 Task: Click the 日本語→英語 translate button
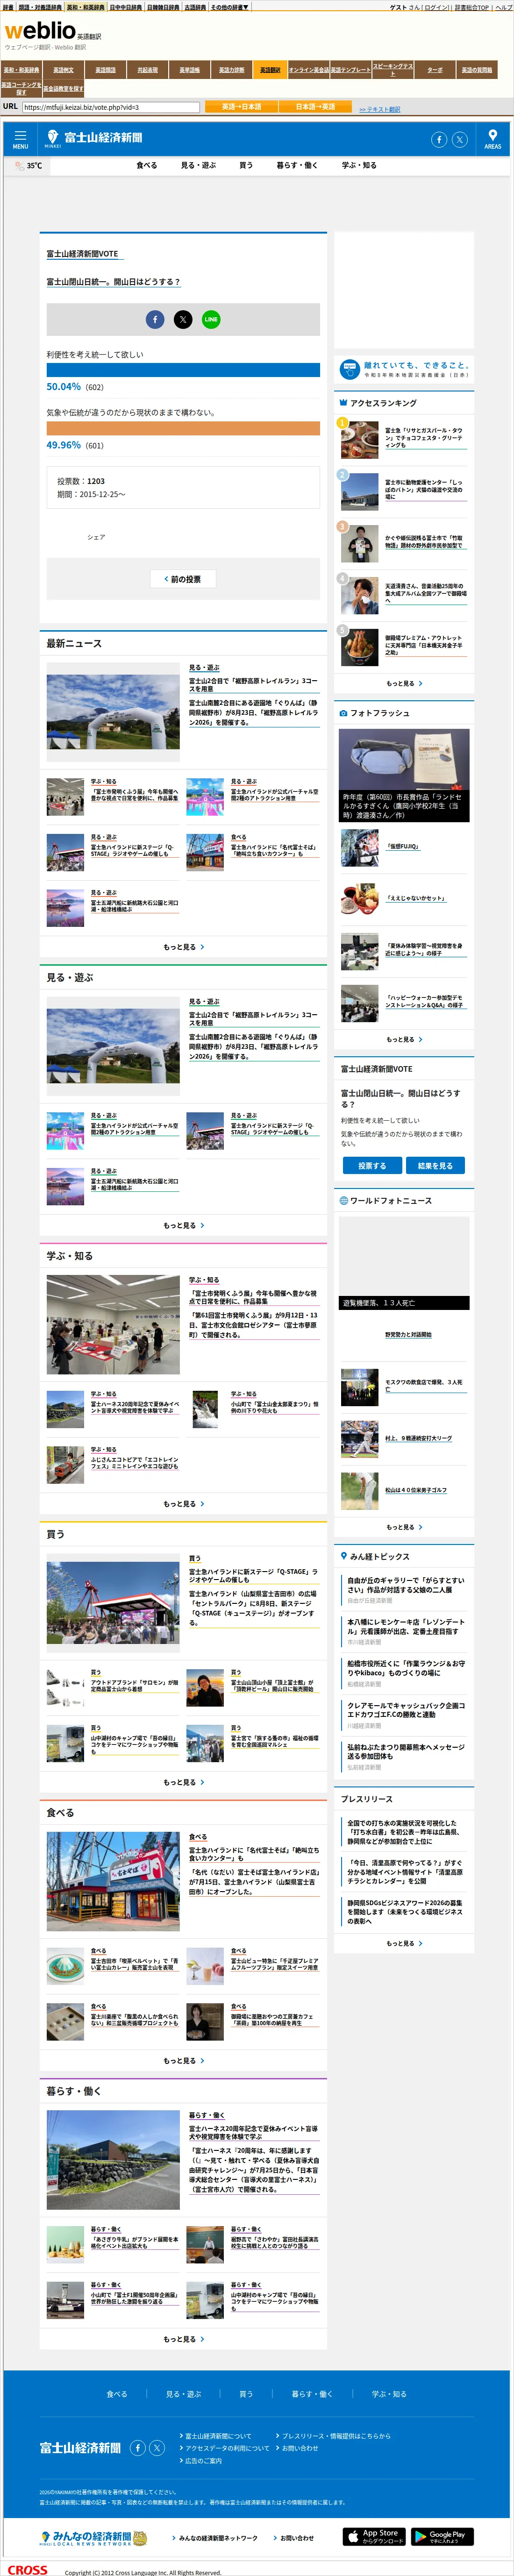(x=316, y=107)
